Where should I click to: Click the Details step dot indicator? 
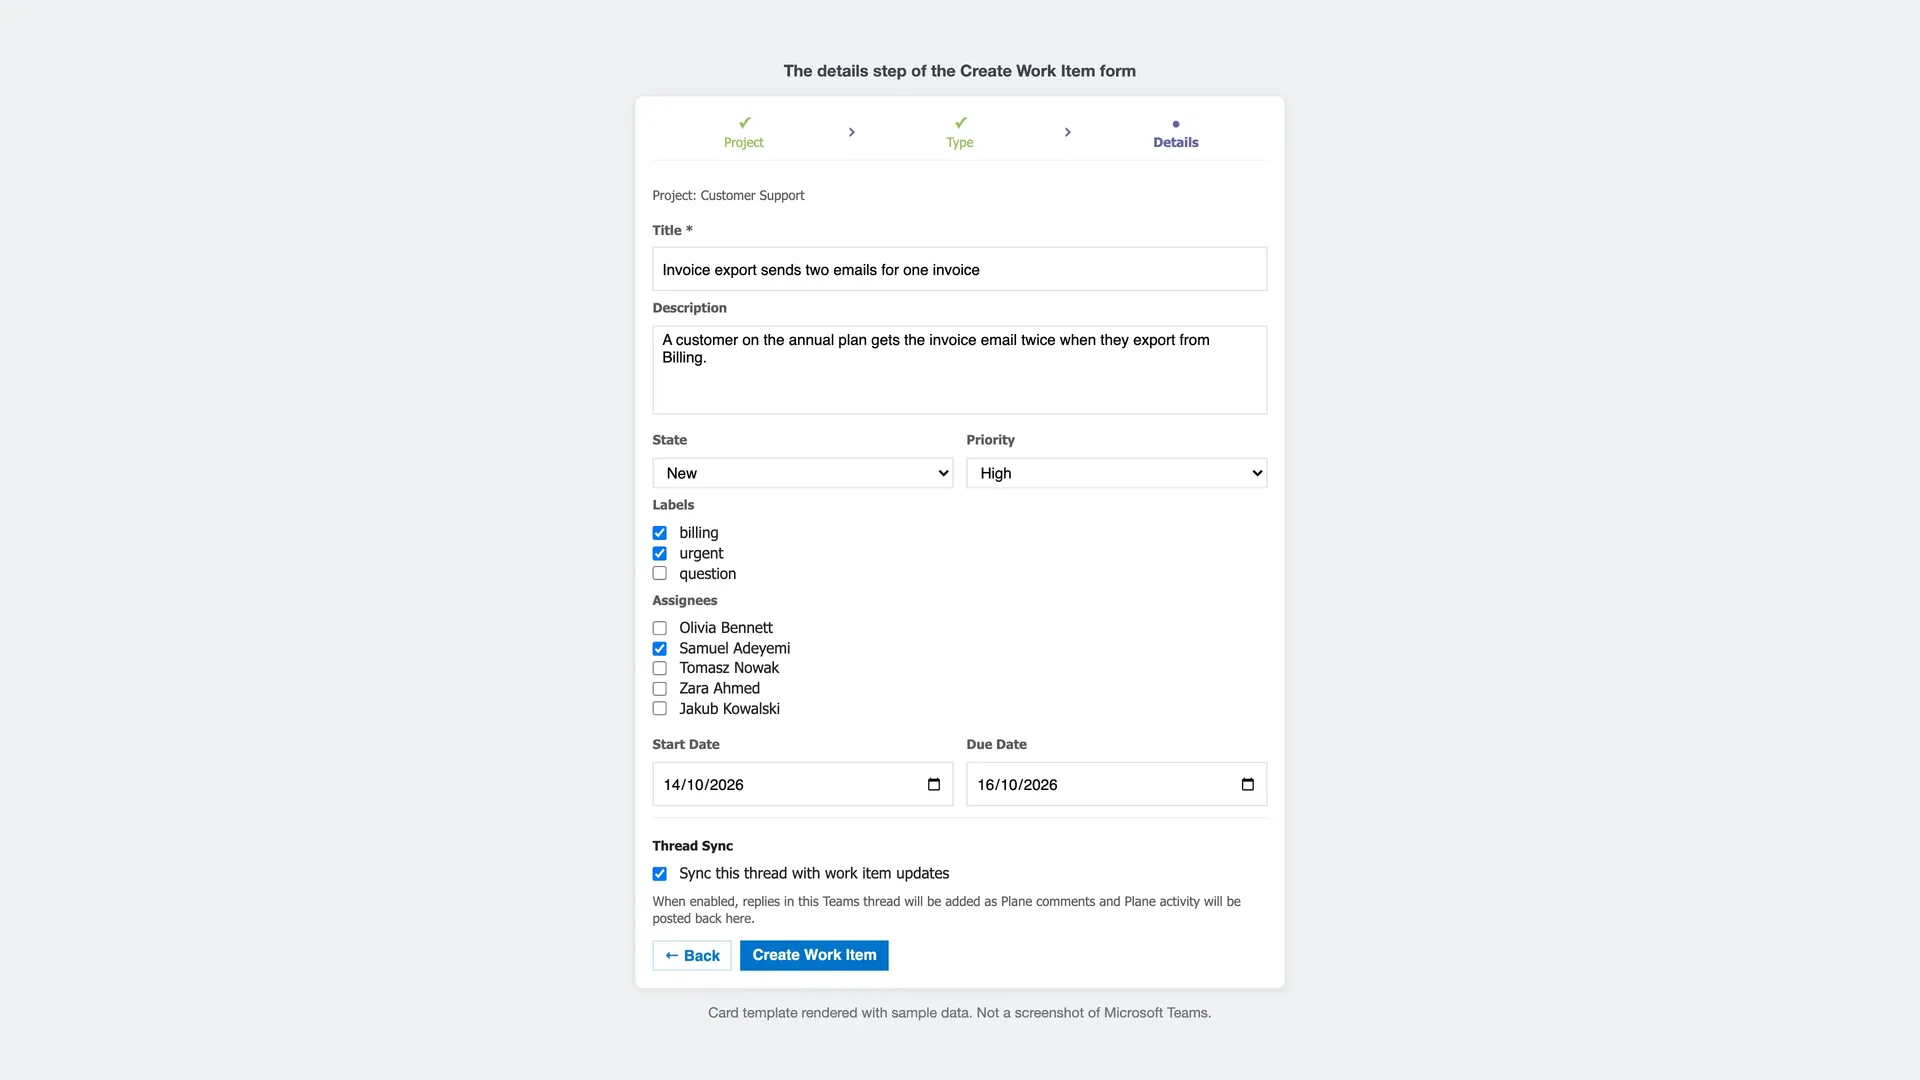pos(1176,124)
